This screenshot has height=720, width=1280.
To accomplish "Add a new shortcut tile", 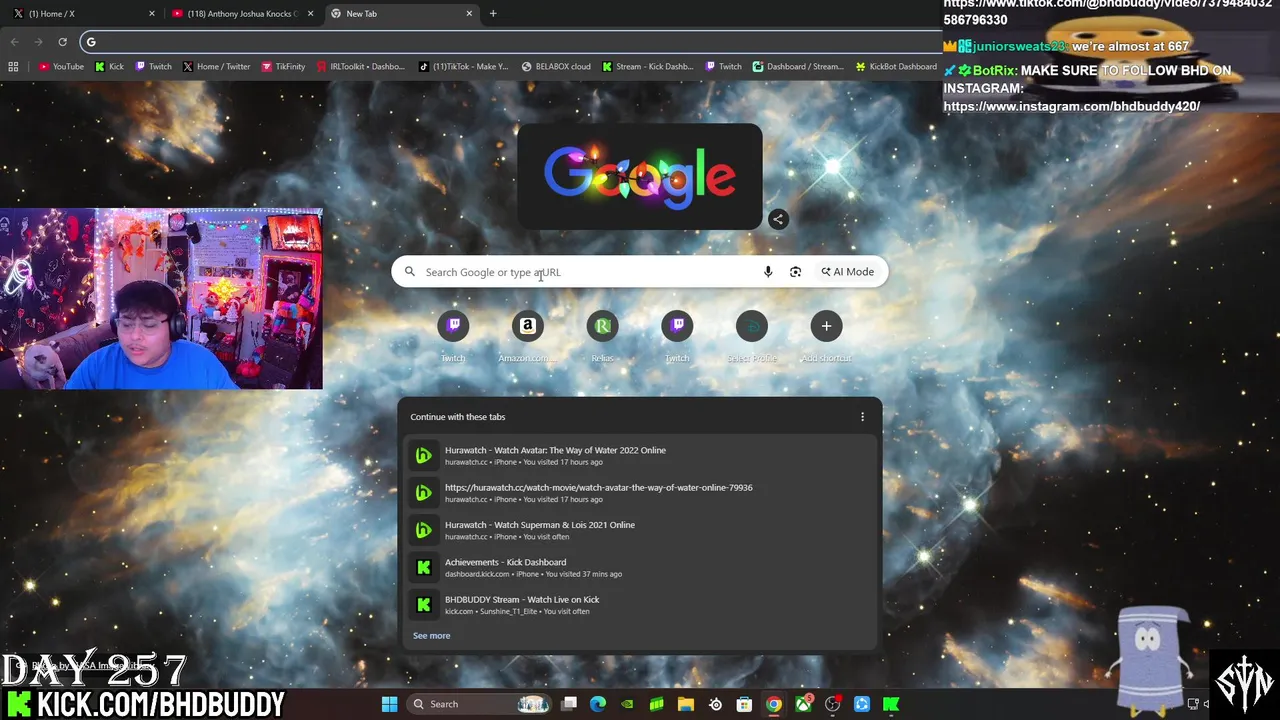I will click(826, 335).
